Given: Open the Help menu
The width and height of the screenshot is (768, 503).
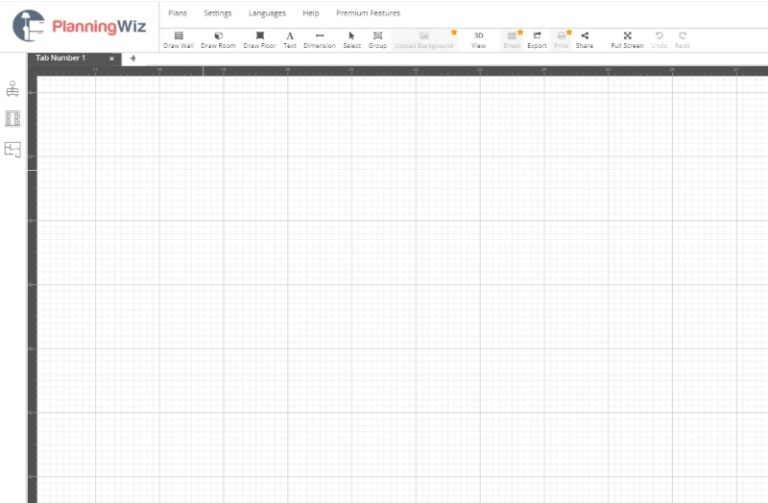Looking at the screenshot, I should click(311, 13).
